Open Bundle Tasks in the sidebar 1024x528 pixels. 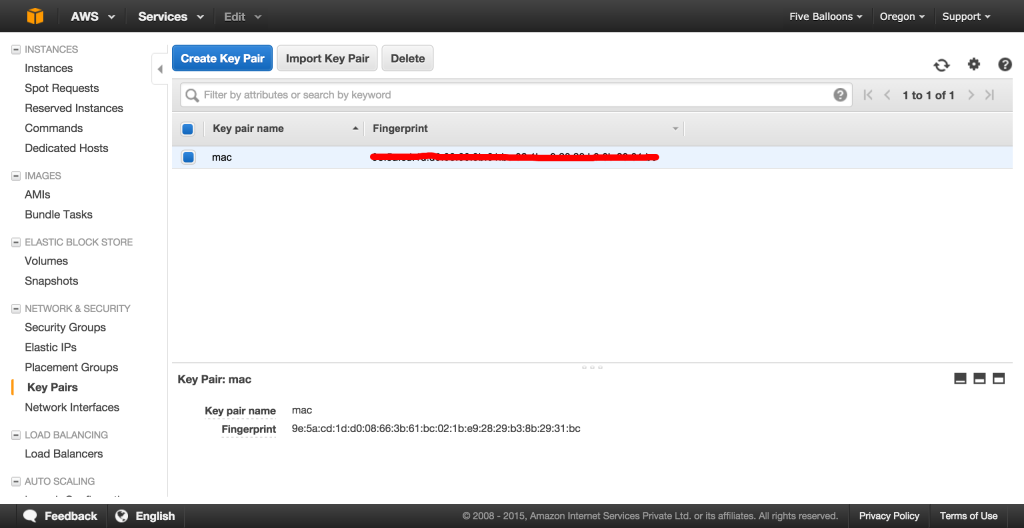59,214
